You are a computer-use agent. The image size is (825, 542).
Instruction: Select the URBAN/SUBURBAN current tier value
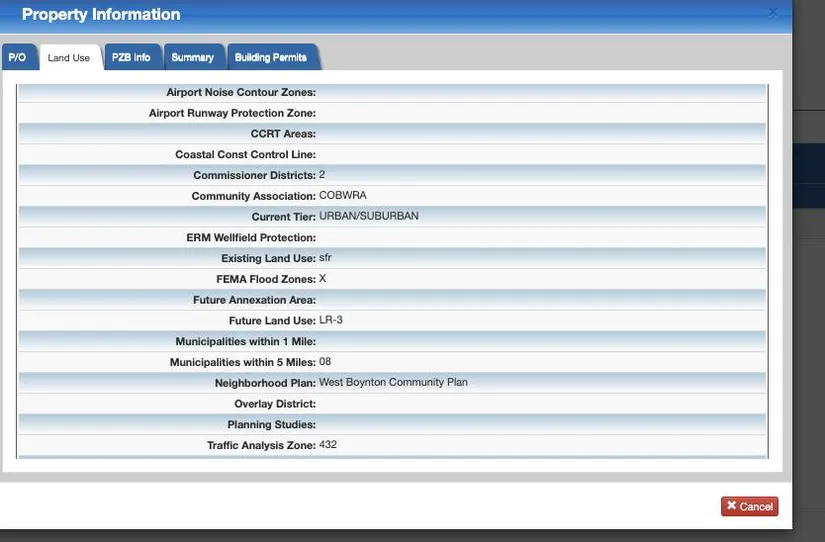pos(368,216)
